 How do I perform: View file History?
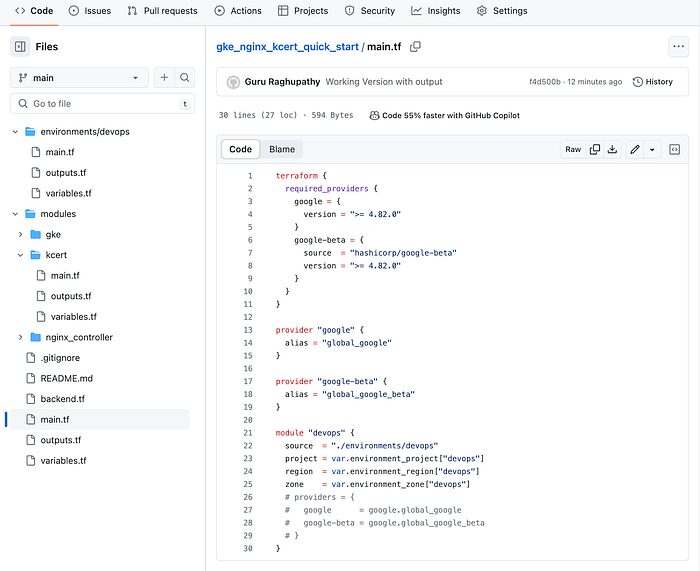tap(653, 82)
